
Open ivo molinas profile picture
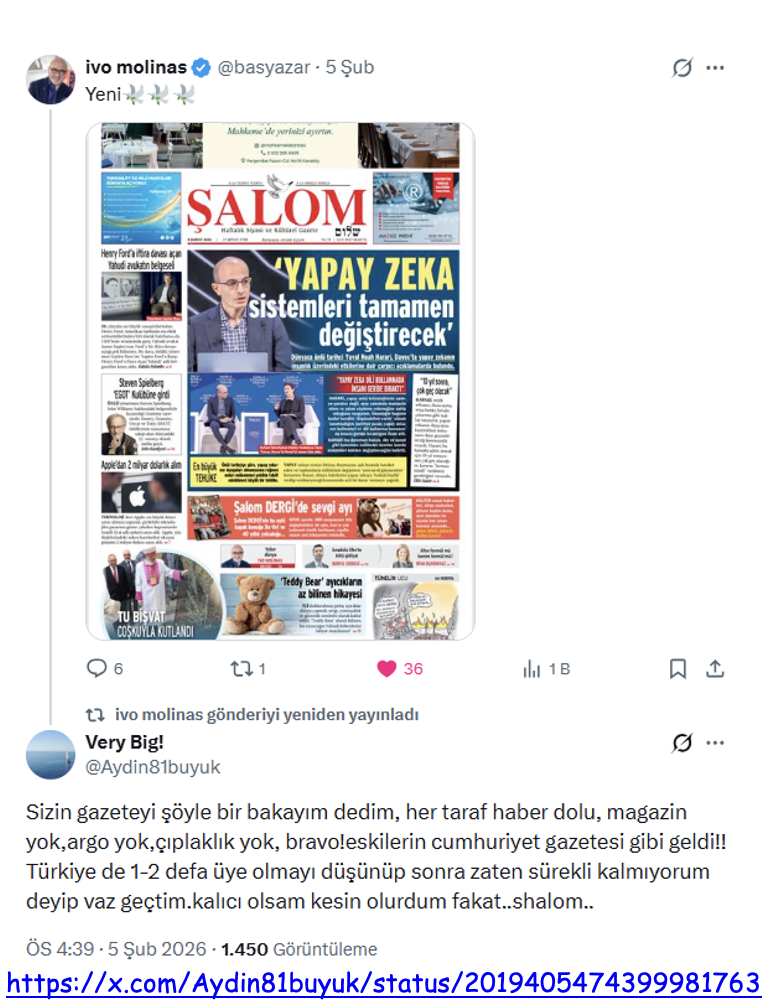pos(51,80)
